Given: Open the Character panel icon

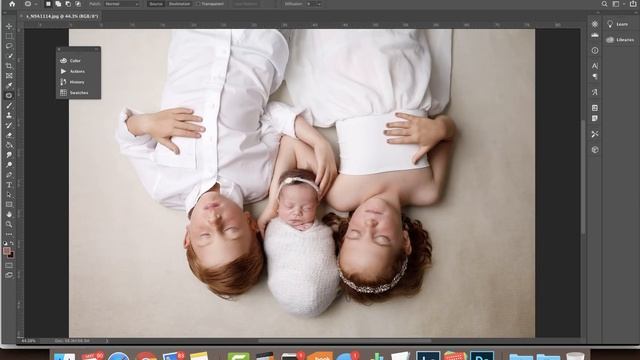Looking at the screenshot, I should click(x=595, y=66).
